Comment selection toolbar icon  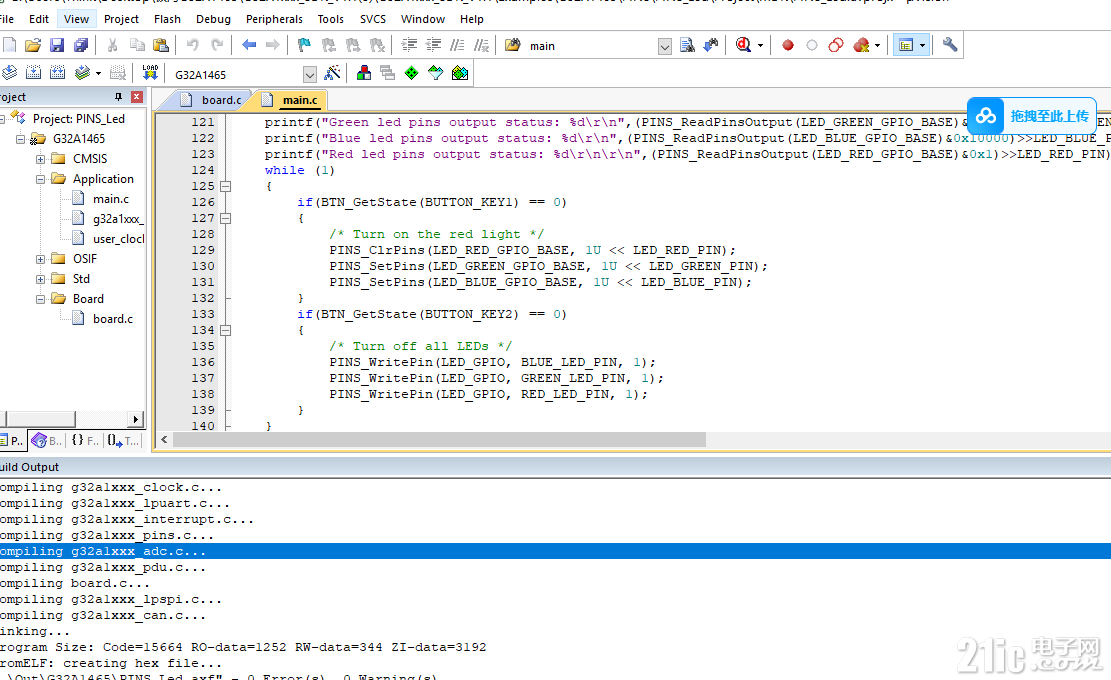(x=457, y=45)
